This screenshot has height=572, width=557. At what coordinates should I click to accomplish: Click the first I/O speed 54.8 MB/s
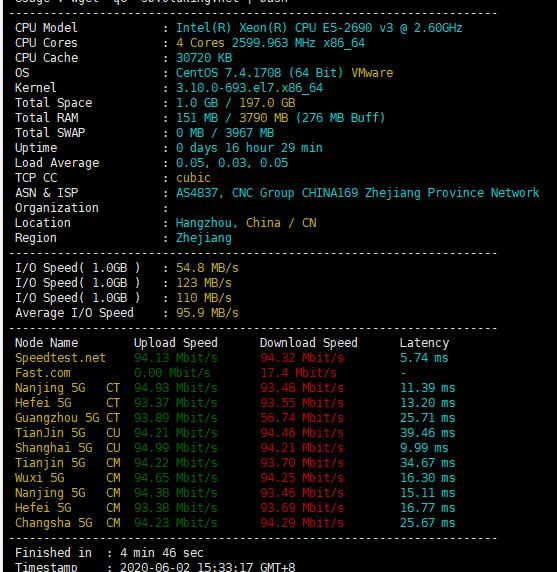click(x=207, y=268)
